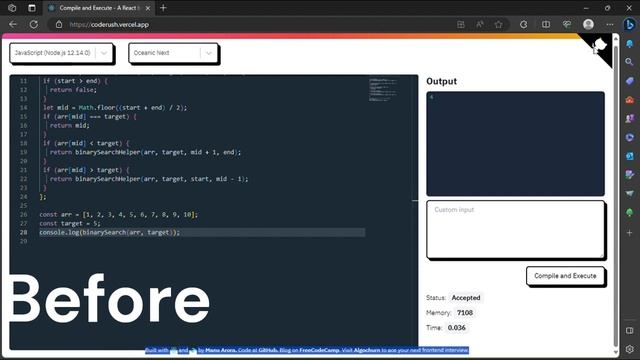Image resolution: width=640 pixels, height=360 pixels.
Task: Expand the JavaScript (Node.js 12.14.0) language dropdown
Action: tap(61, 53)
